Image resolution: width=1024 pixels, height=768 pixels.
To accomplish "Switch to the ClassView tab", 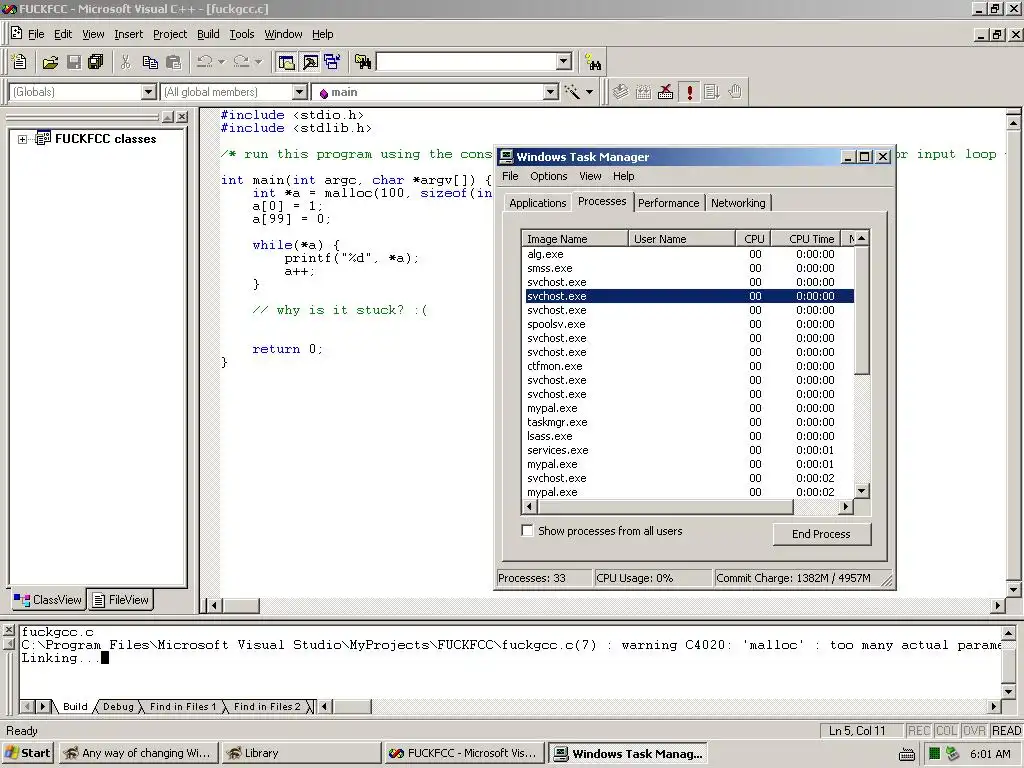I will pos(48,600).
